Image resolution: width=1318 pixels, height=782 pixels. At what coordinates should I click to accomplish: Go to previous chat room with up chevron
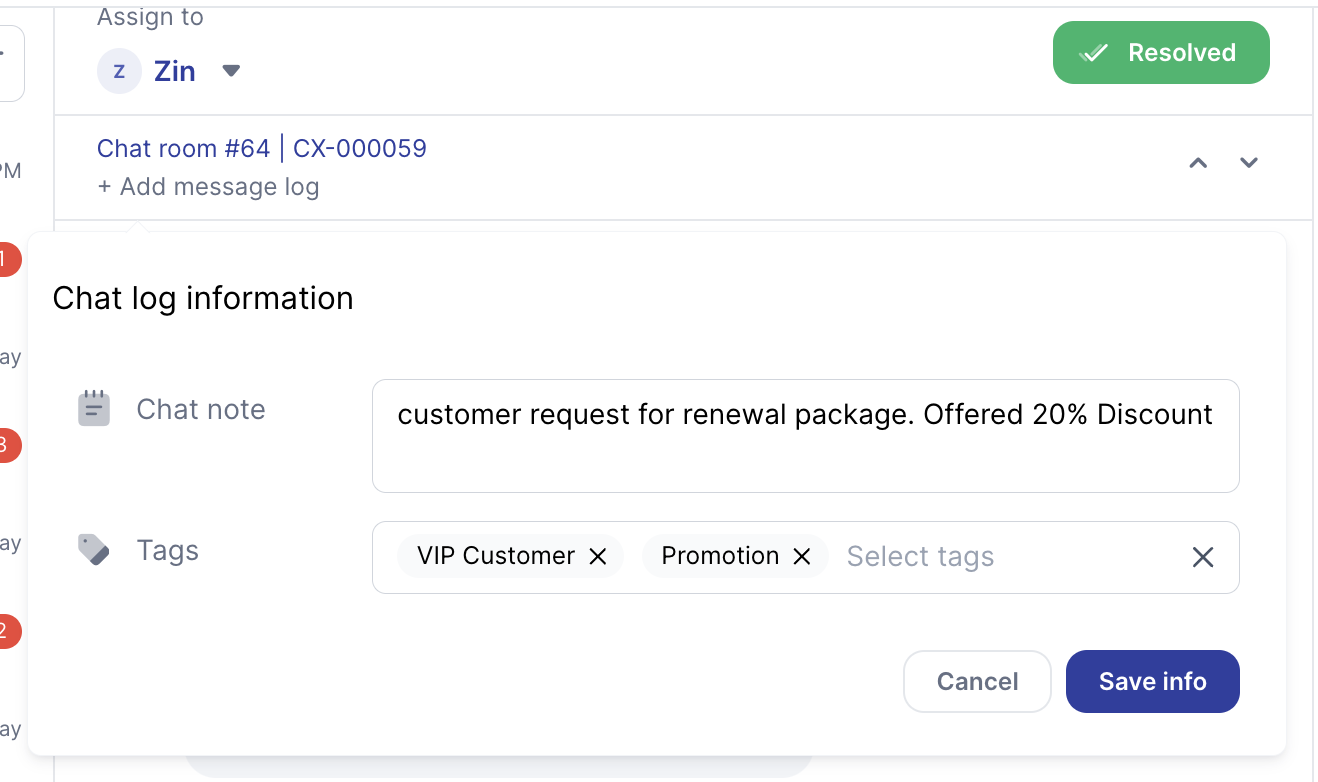[x=1198, y=163]
